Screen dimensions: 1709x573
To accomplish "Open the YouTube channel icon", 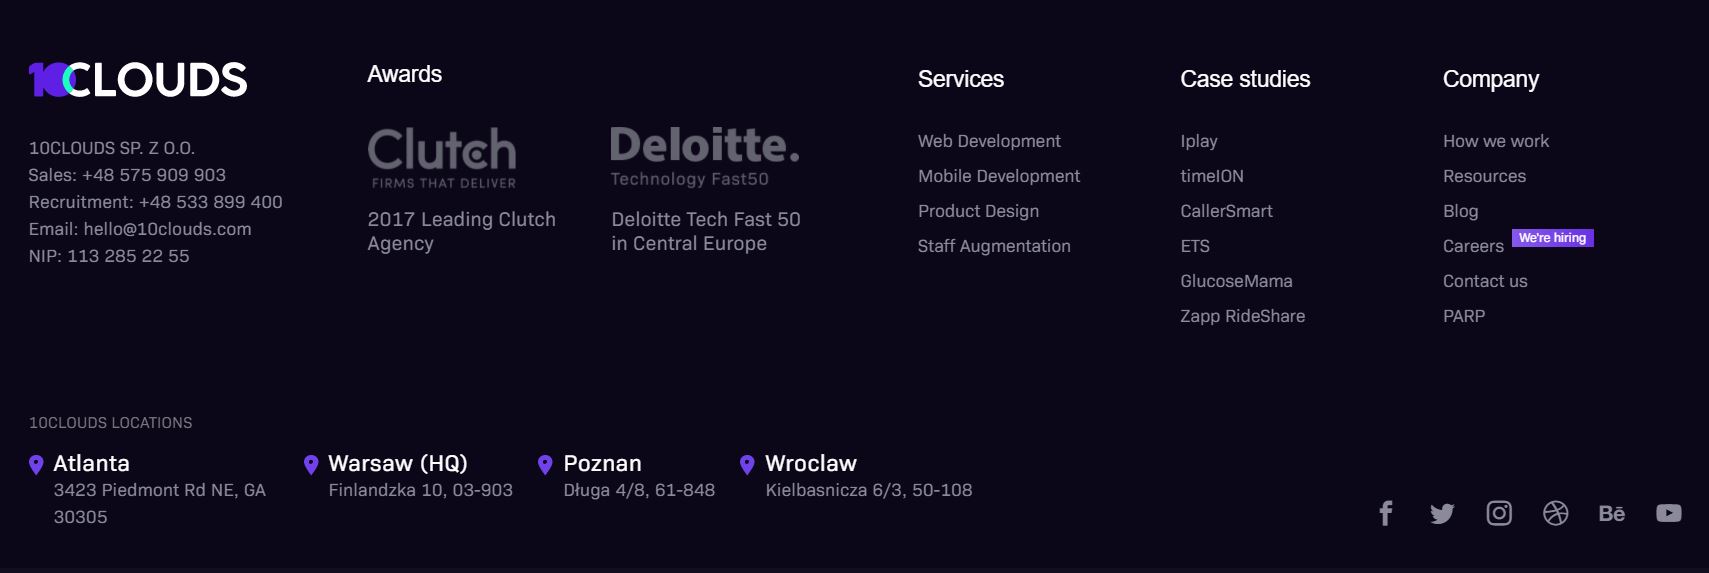I will (x=1668, y=513).
